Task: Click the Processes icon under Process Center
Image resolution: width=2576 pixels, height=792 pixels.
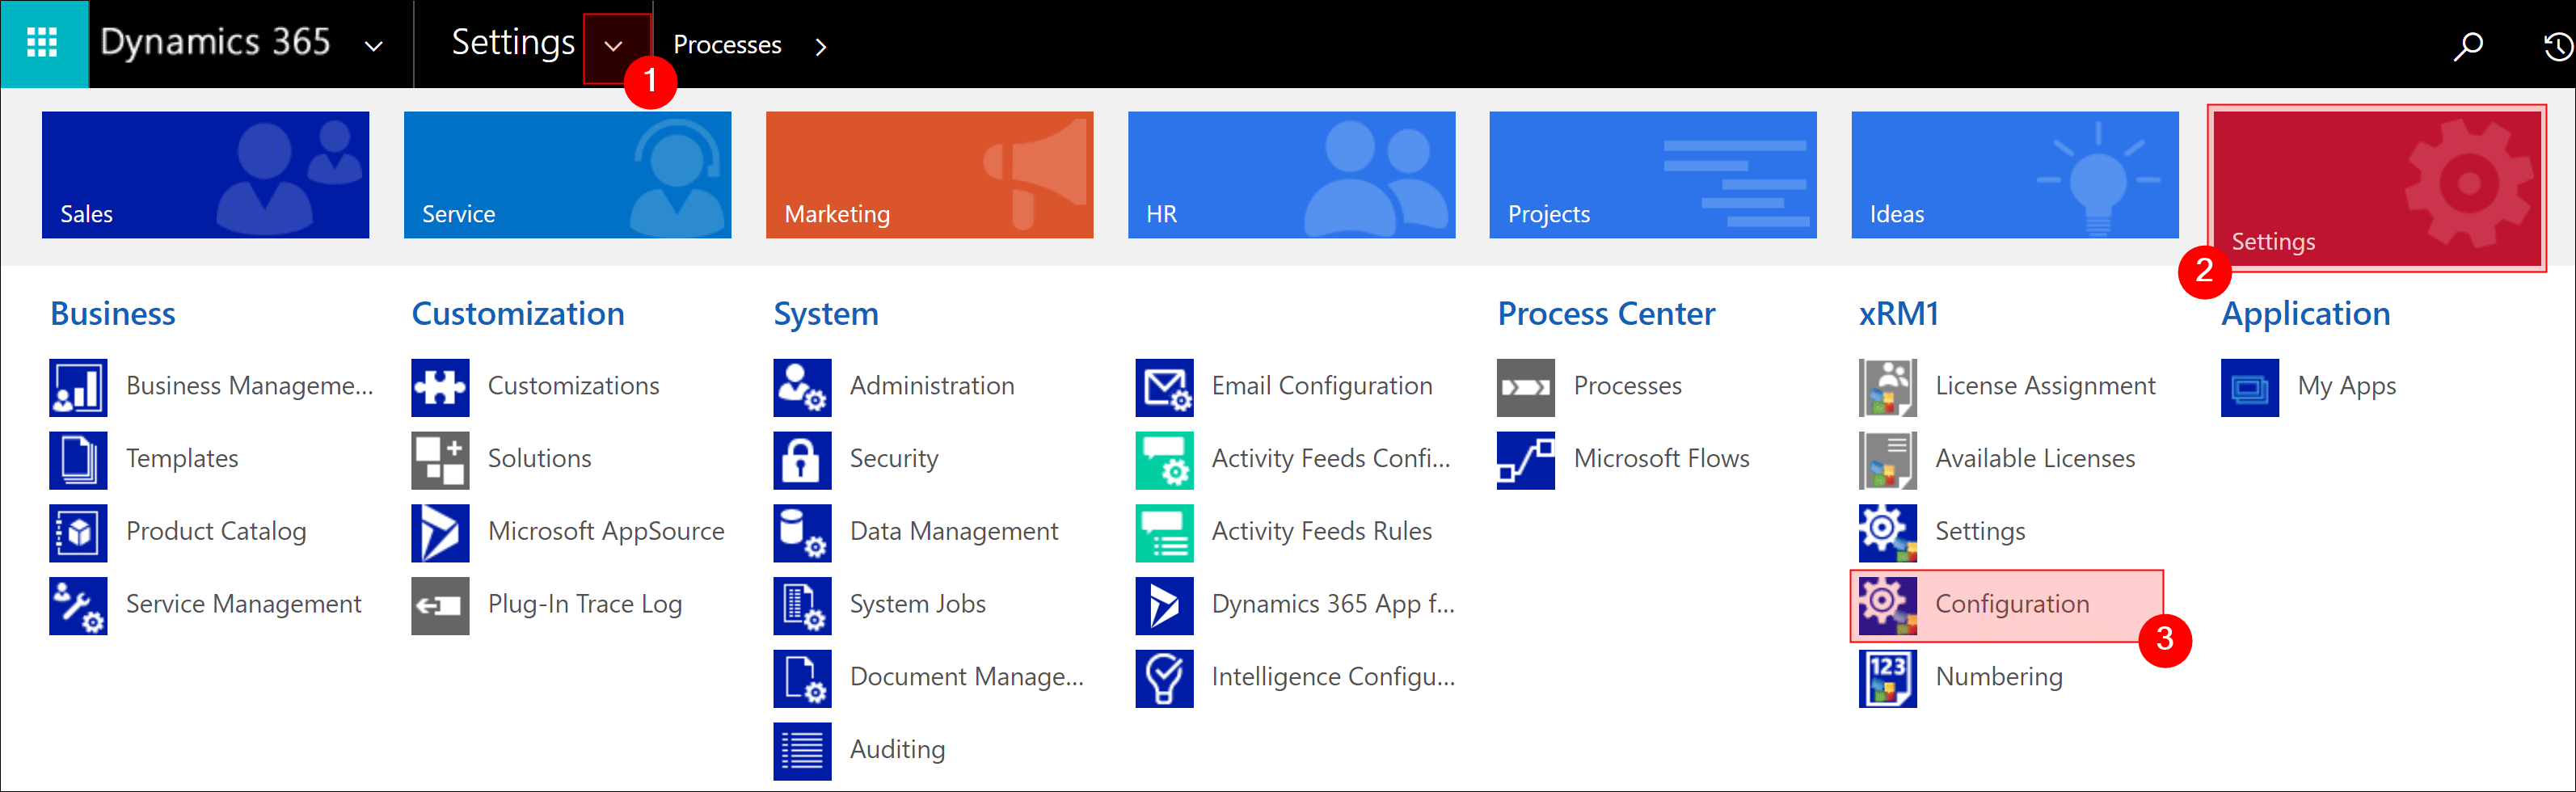Action: coord(1526,387)
